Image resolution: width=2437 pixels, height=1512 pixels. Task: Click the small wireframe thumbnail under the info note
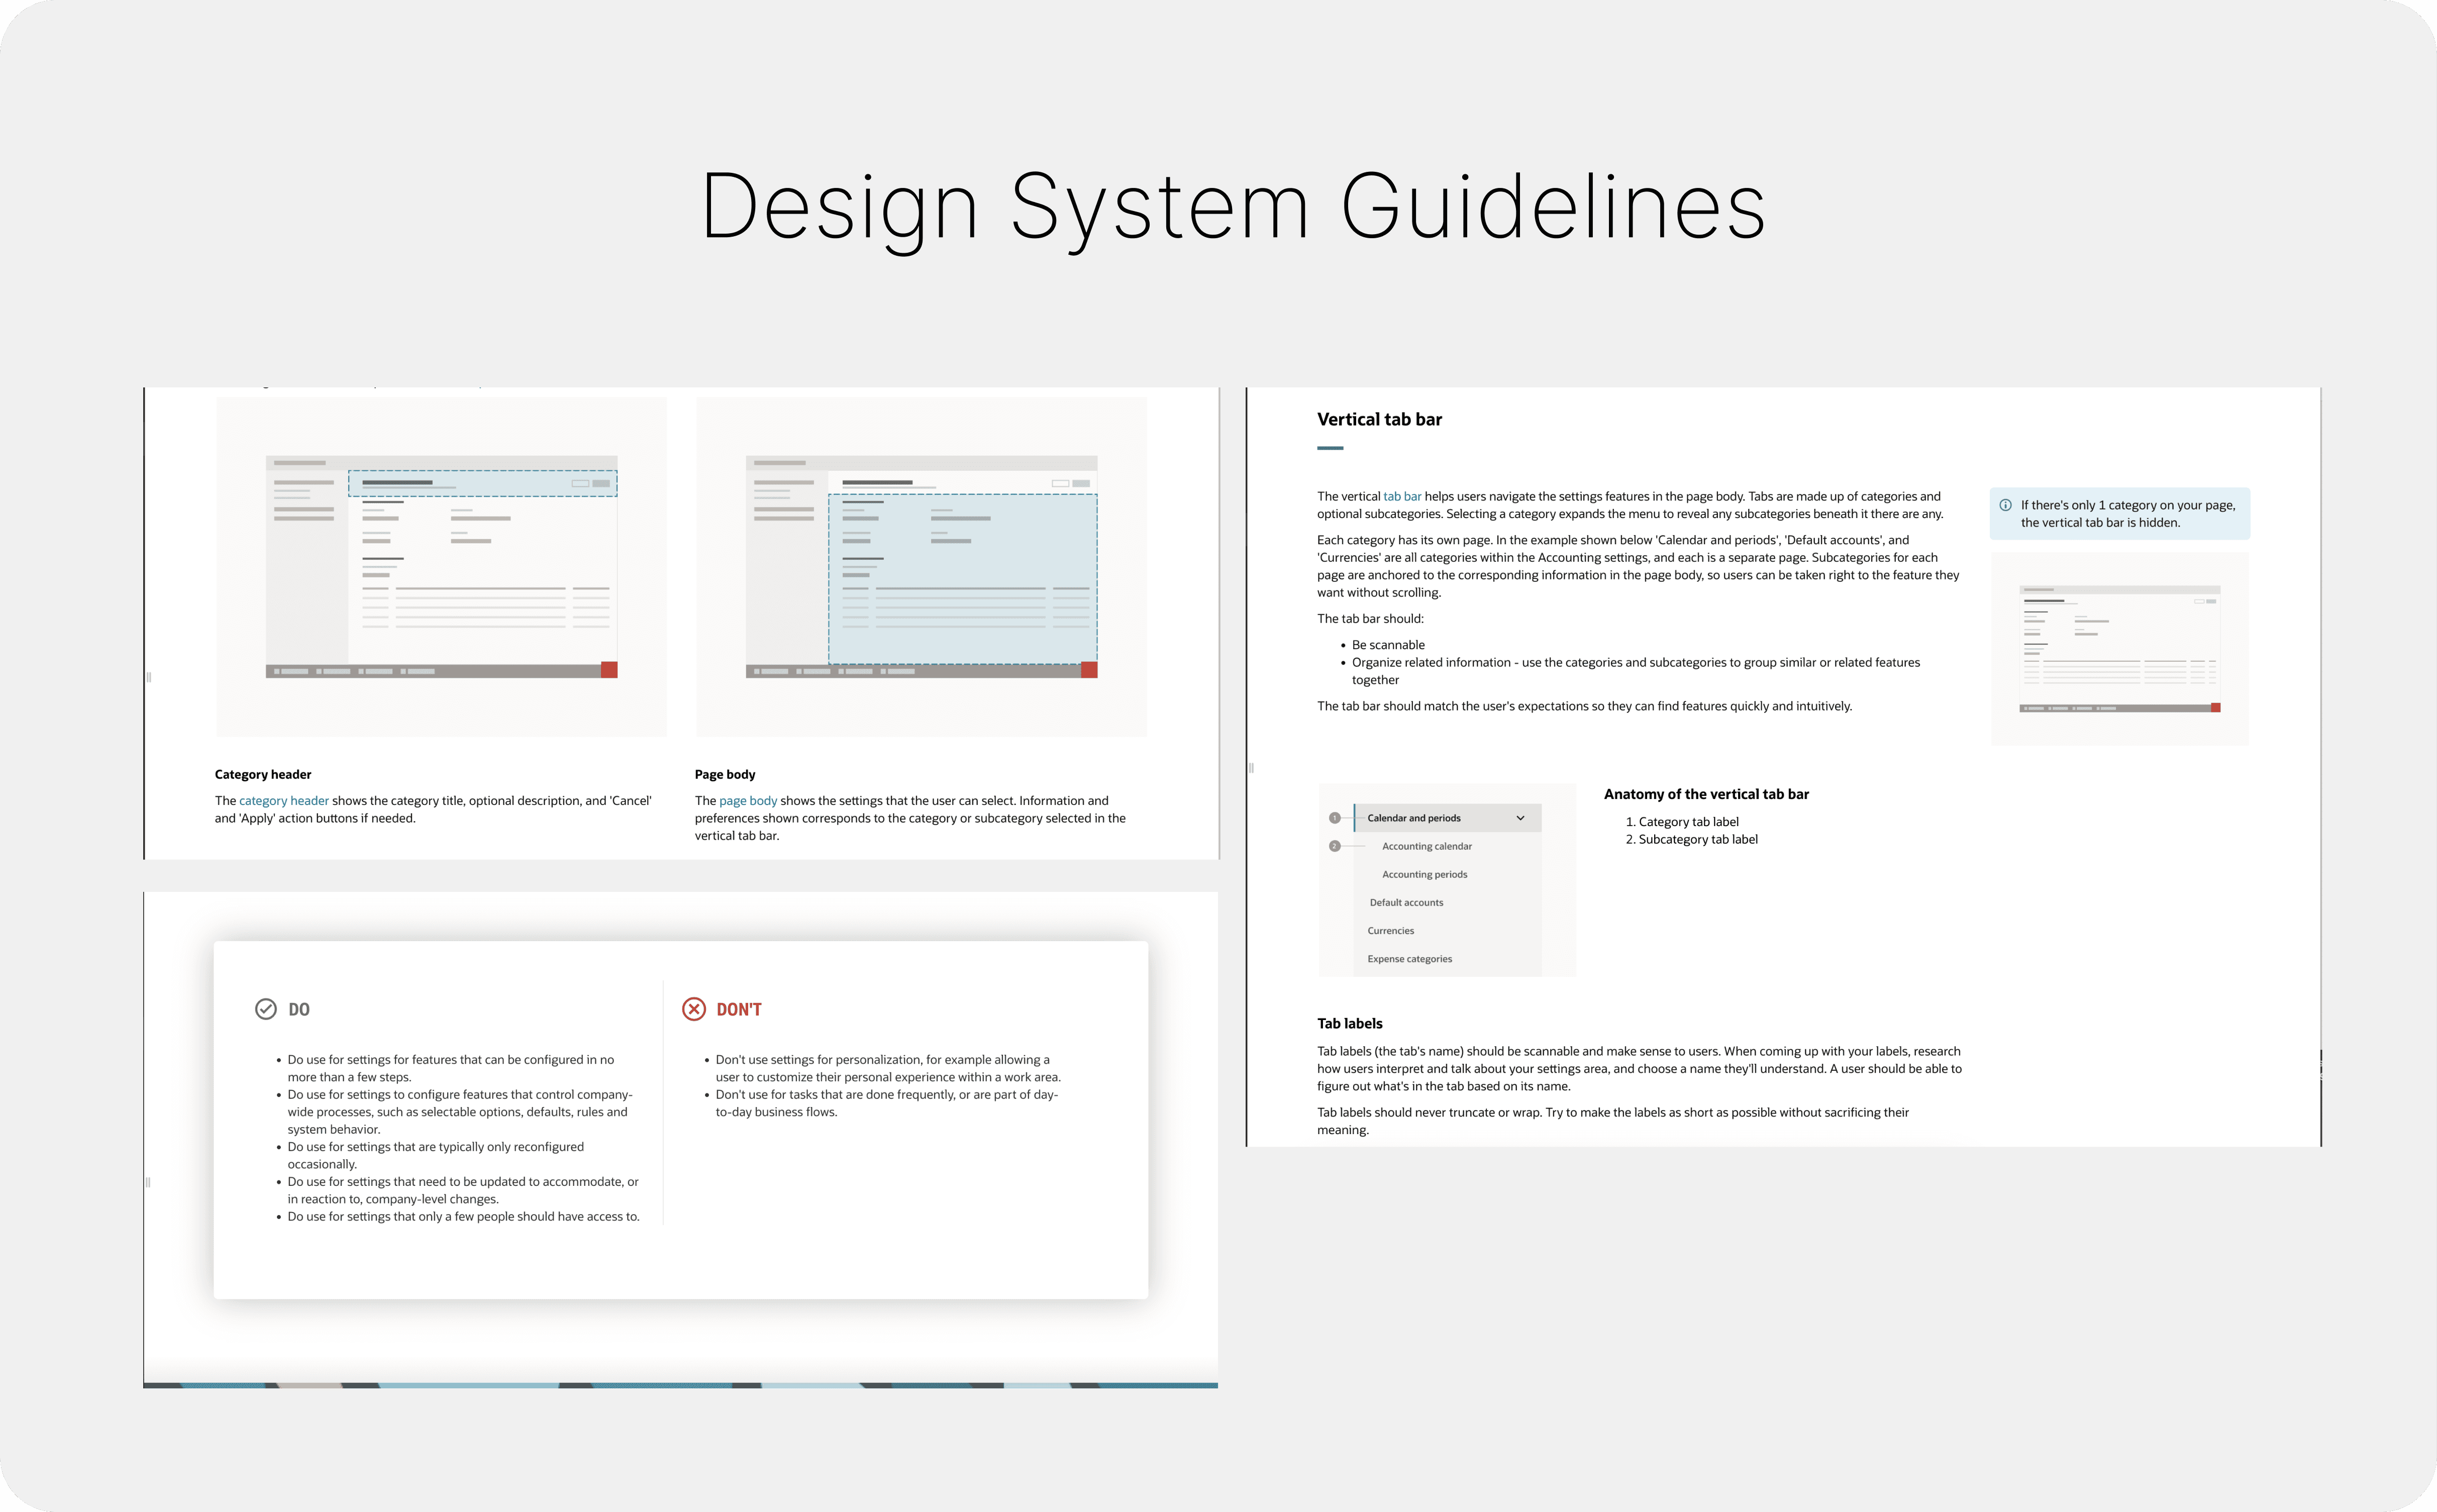click(2119, 648)
